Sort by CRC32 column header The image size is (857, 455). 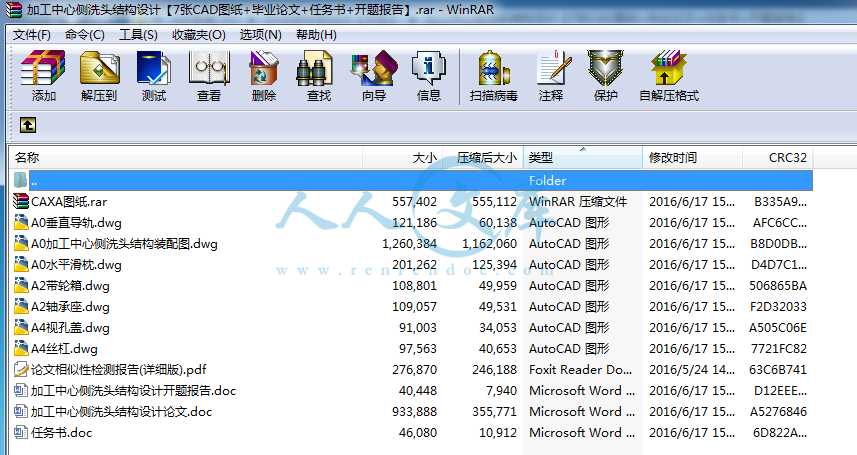[x=778, y=158]
